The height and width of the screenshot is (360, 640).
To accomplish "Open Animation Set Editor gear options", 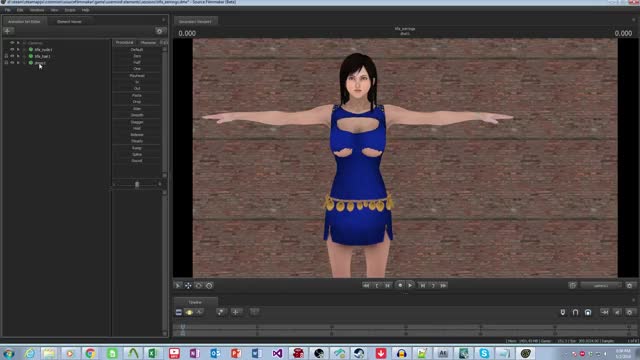I will pos(160,31).
